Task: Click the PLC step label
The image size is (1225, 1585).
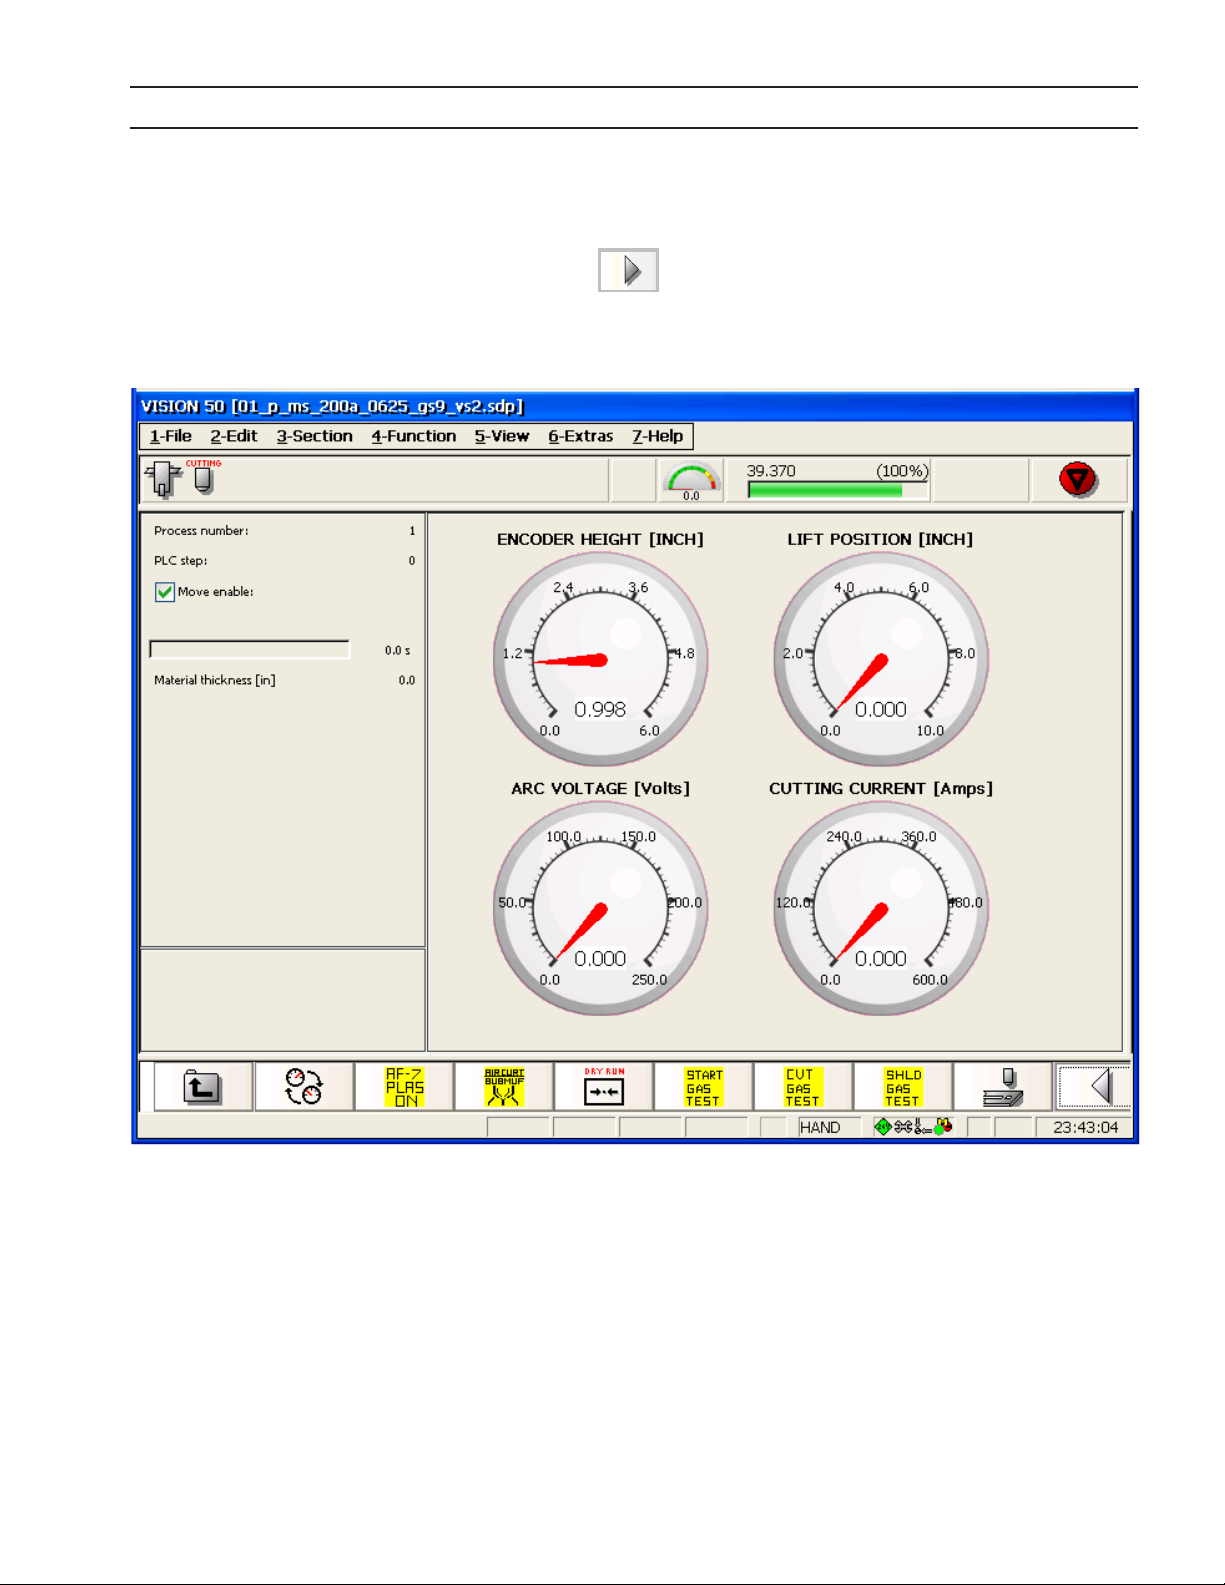Action: click(181, 561)
